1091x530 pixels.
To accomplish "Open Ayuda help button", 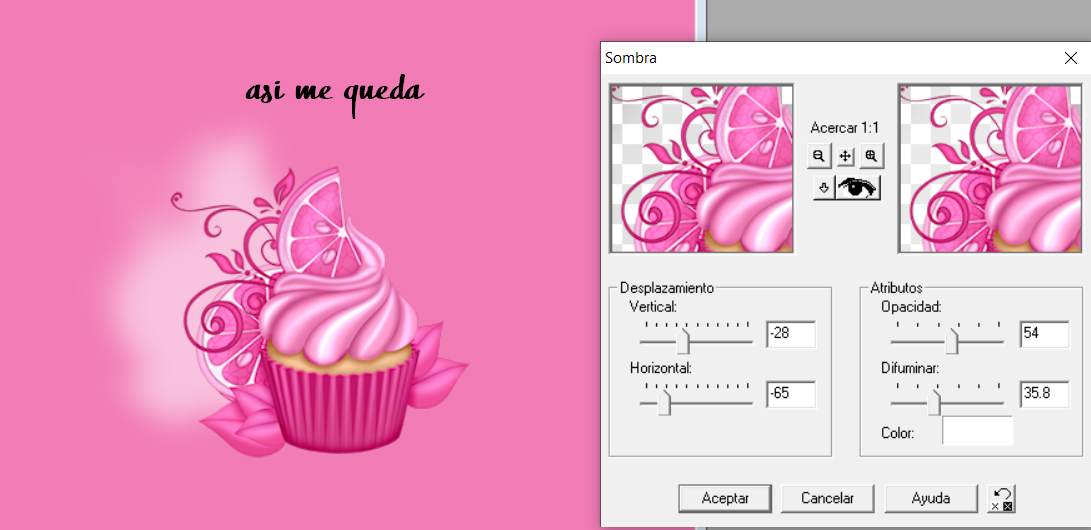I will 930,499.
